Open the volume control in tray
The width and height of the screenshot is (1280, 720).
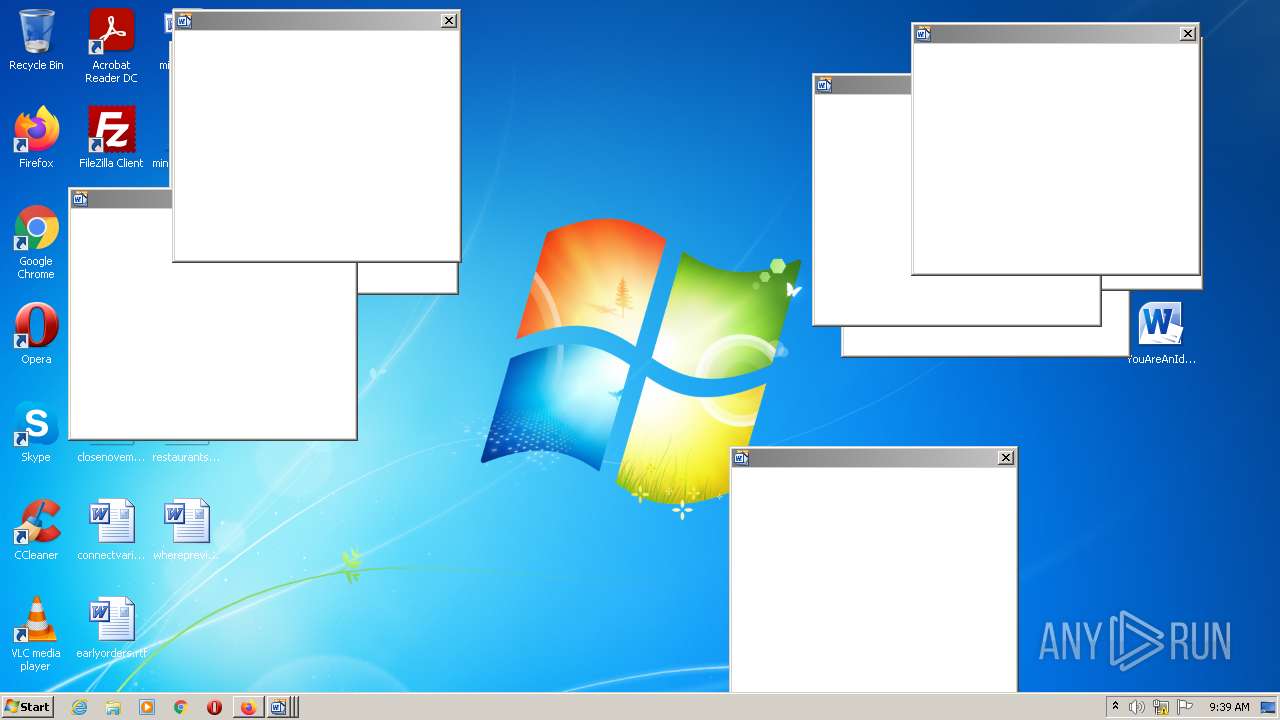point(1137,707)
